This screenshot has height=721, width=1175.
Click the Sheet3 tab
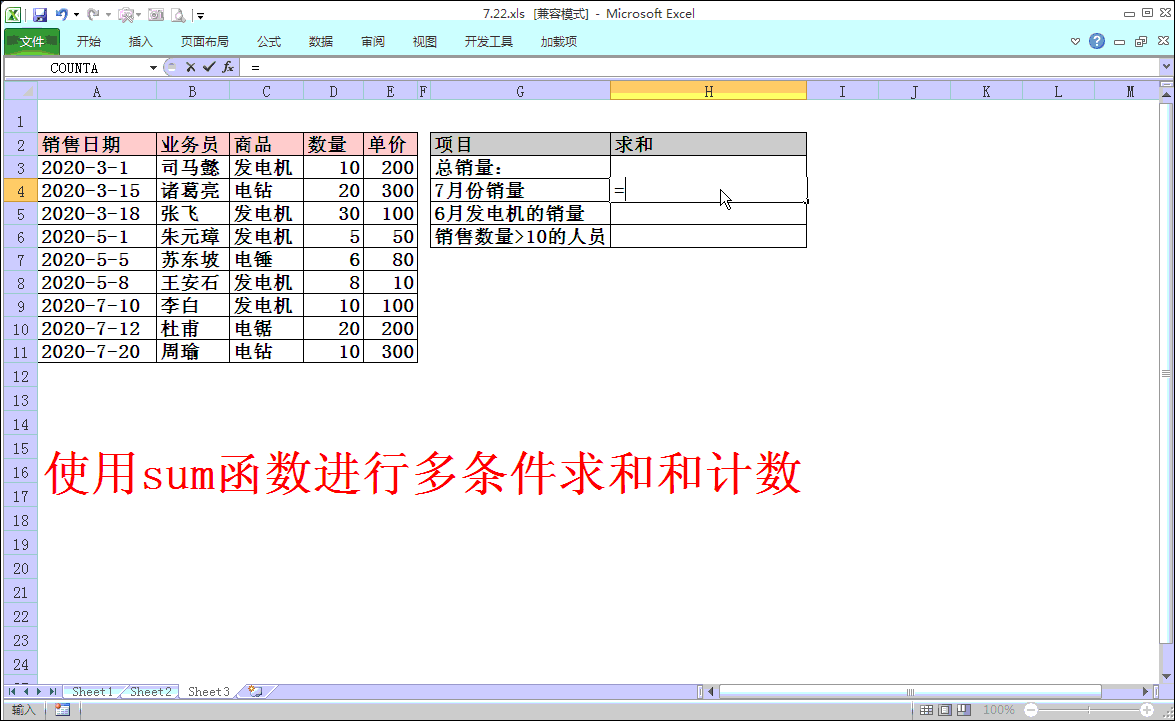pos(208,692)
